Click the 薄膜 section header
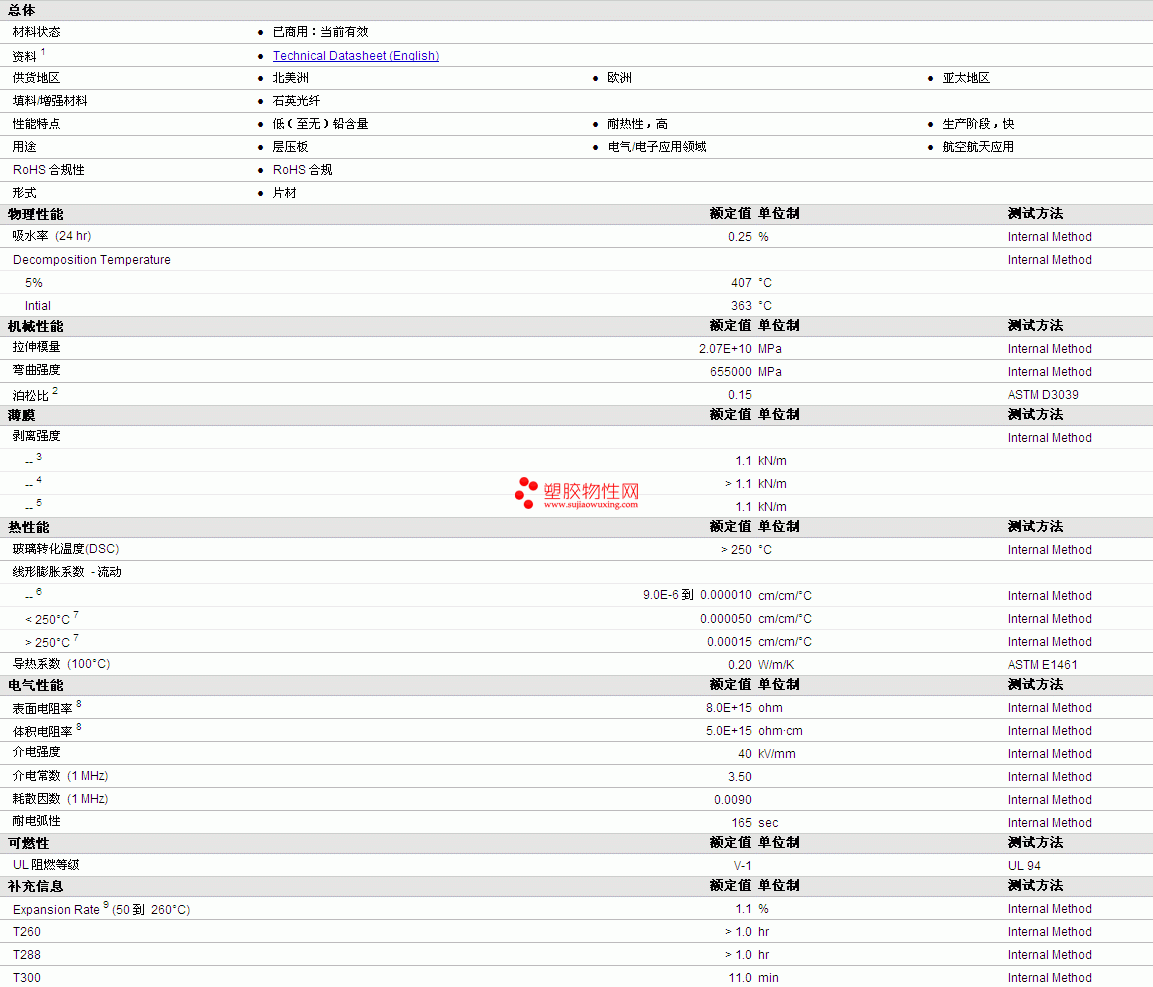 coord(21,416)
